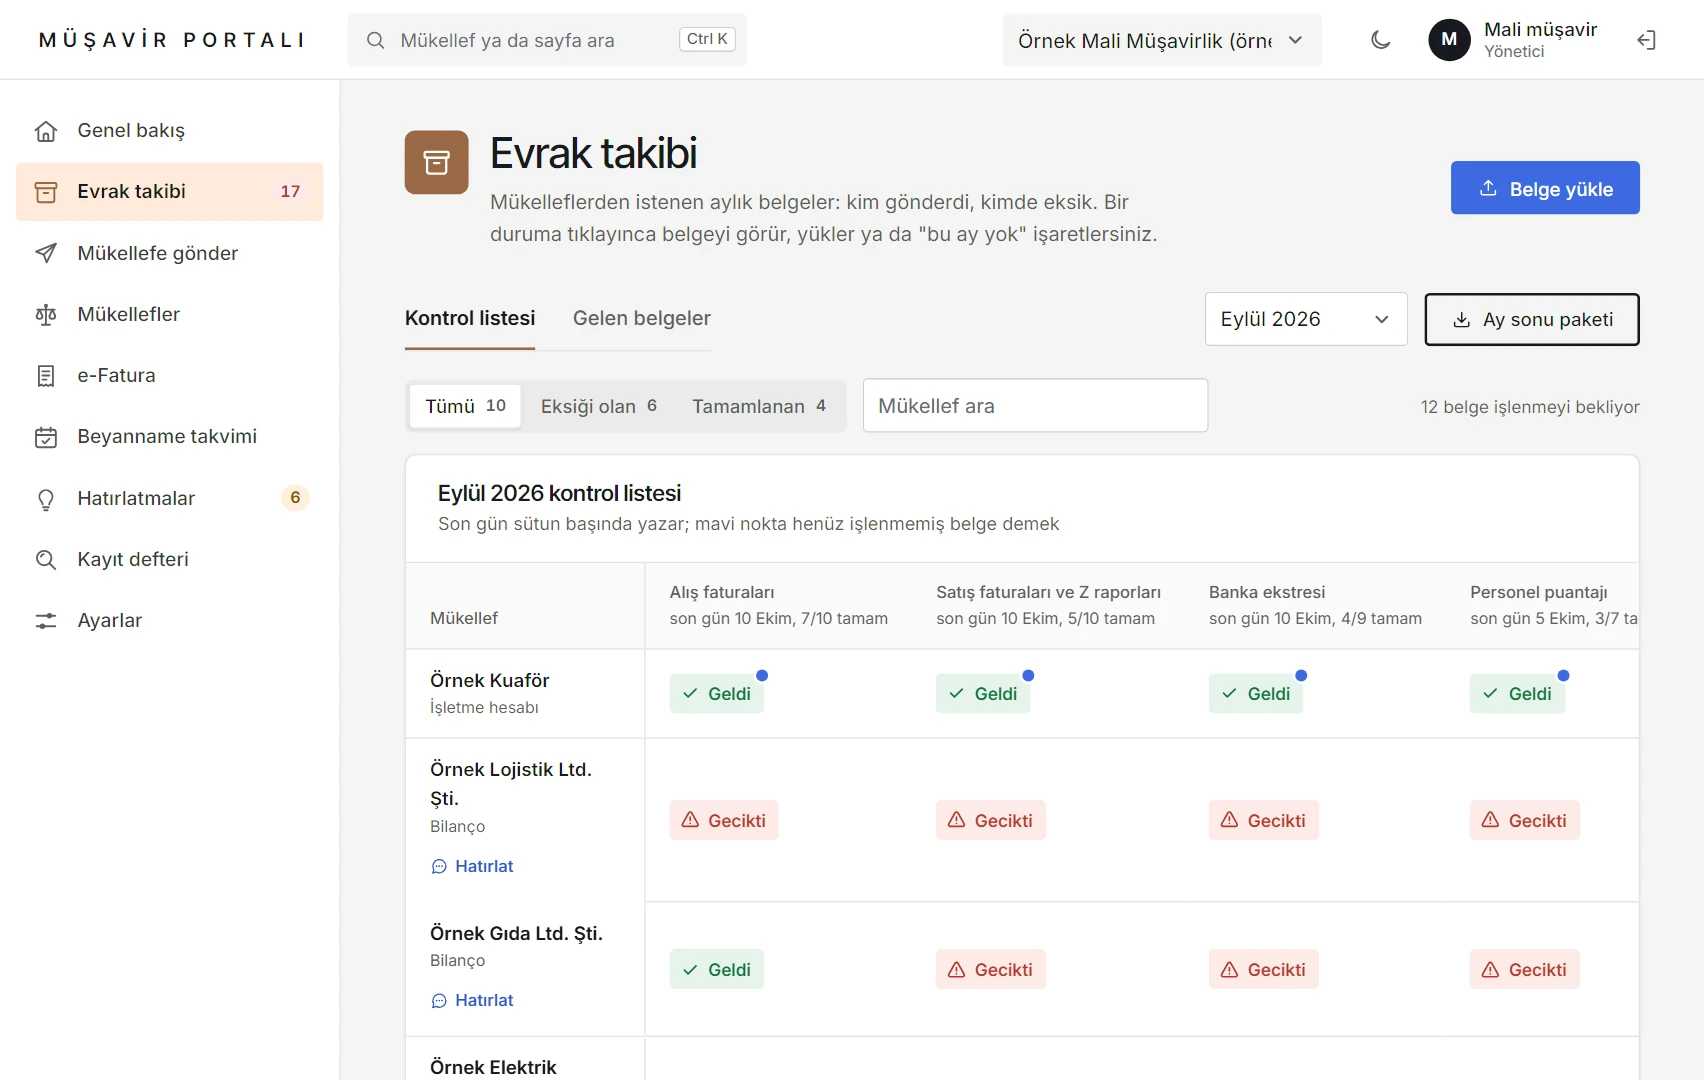Viewport: 1704px width, 1080px height.
Task: Open the Eylül 2026 month selector
Action: pos(1306,319)
